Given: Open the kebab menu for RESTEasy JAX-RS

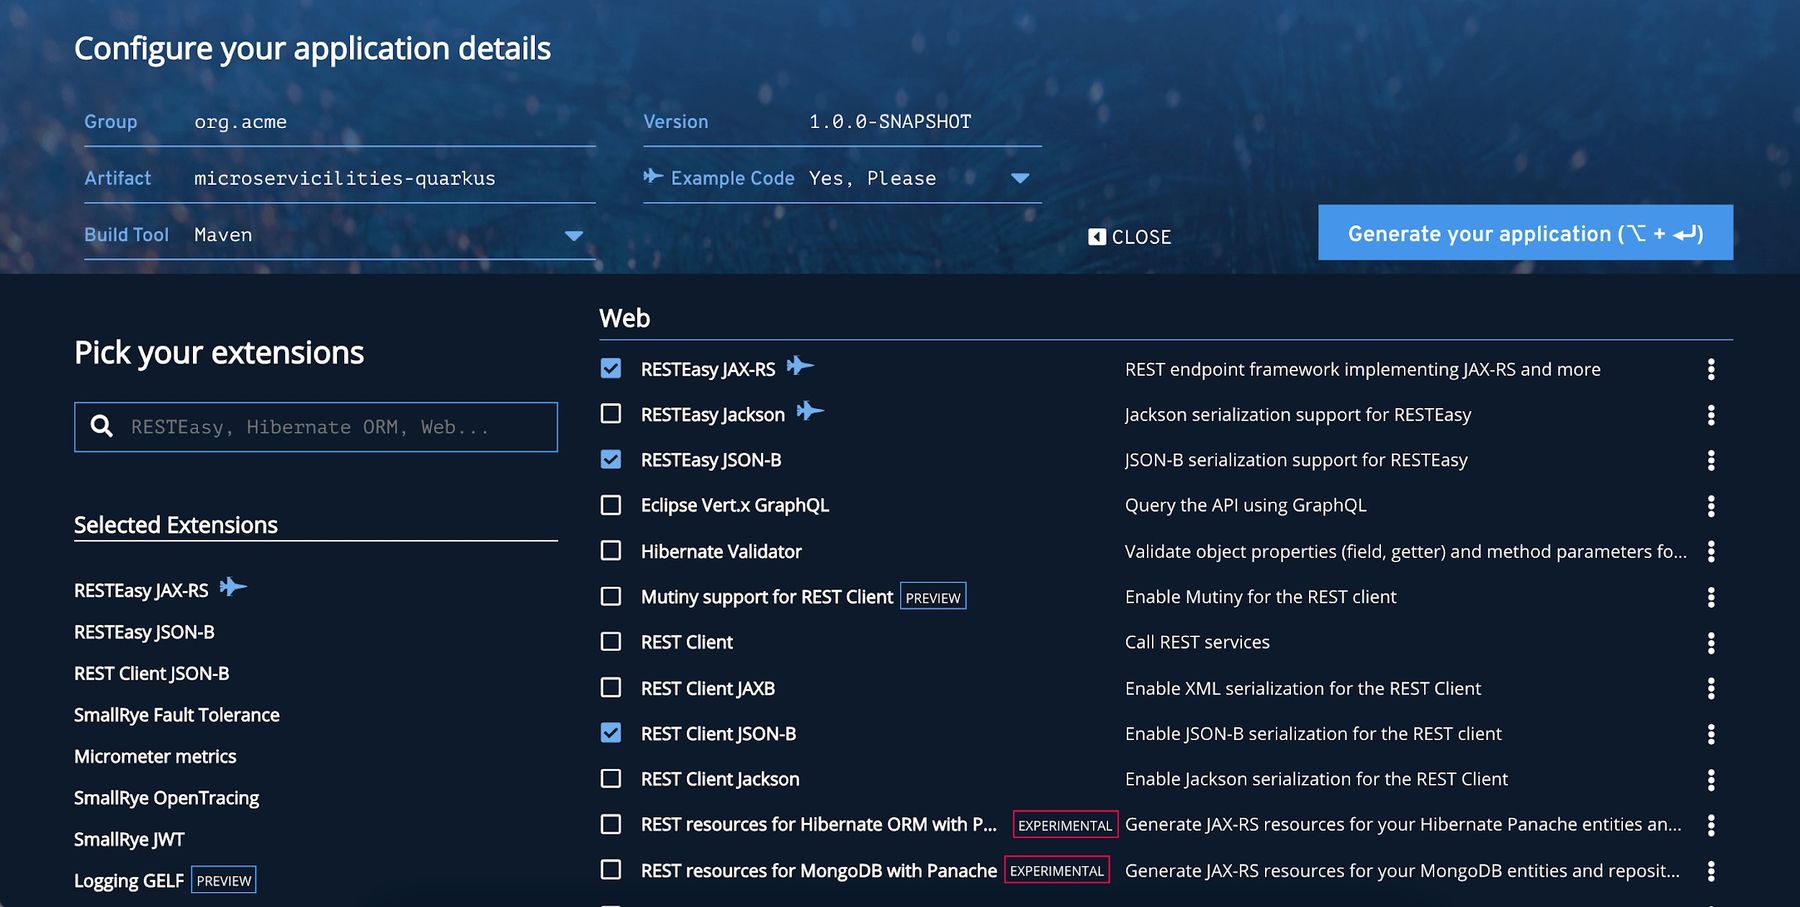Looking at the screenshot, I should click(x=1711, y=369).
